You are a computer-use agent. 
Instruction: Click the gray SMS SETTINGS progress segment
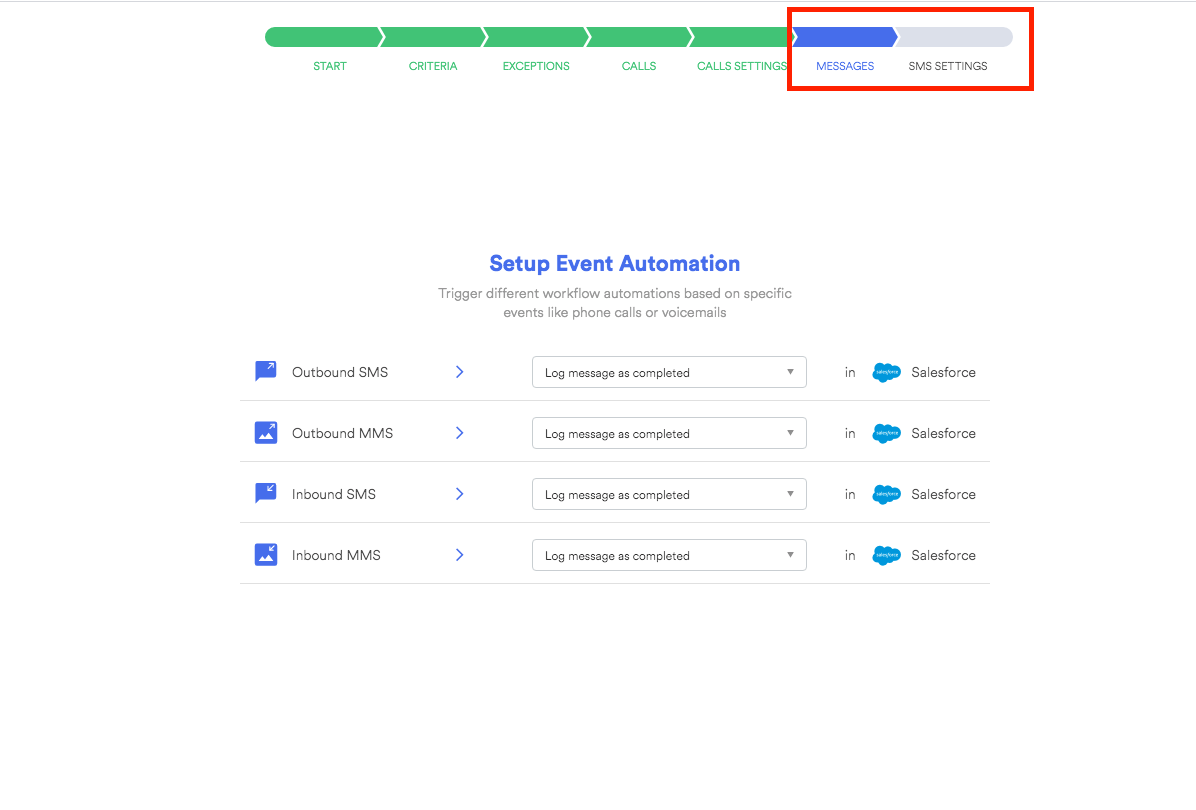[x=953, y=37]
